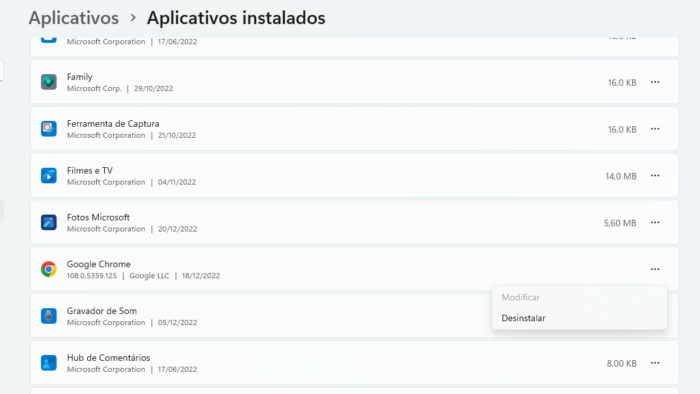Image resolution: width=700 pixels, height=394 pixels.
Task: Click the Family 16,0 KB size
Action: tap(622, 83)
